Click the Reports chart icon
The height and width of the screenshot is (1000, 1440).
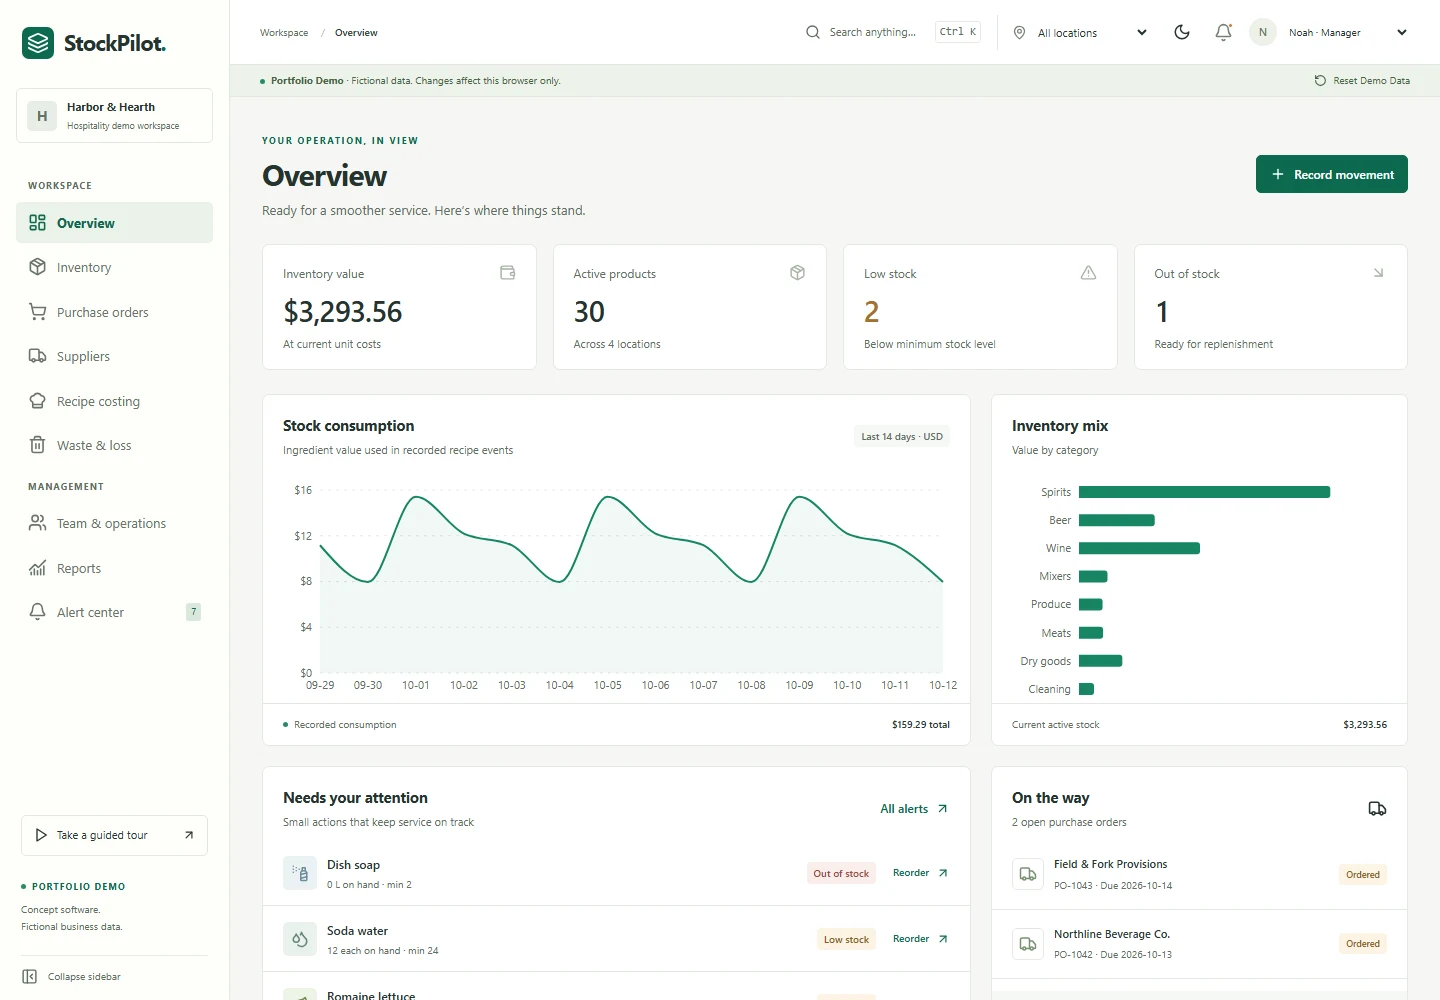[x=37, y=568]
